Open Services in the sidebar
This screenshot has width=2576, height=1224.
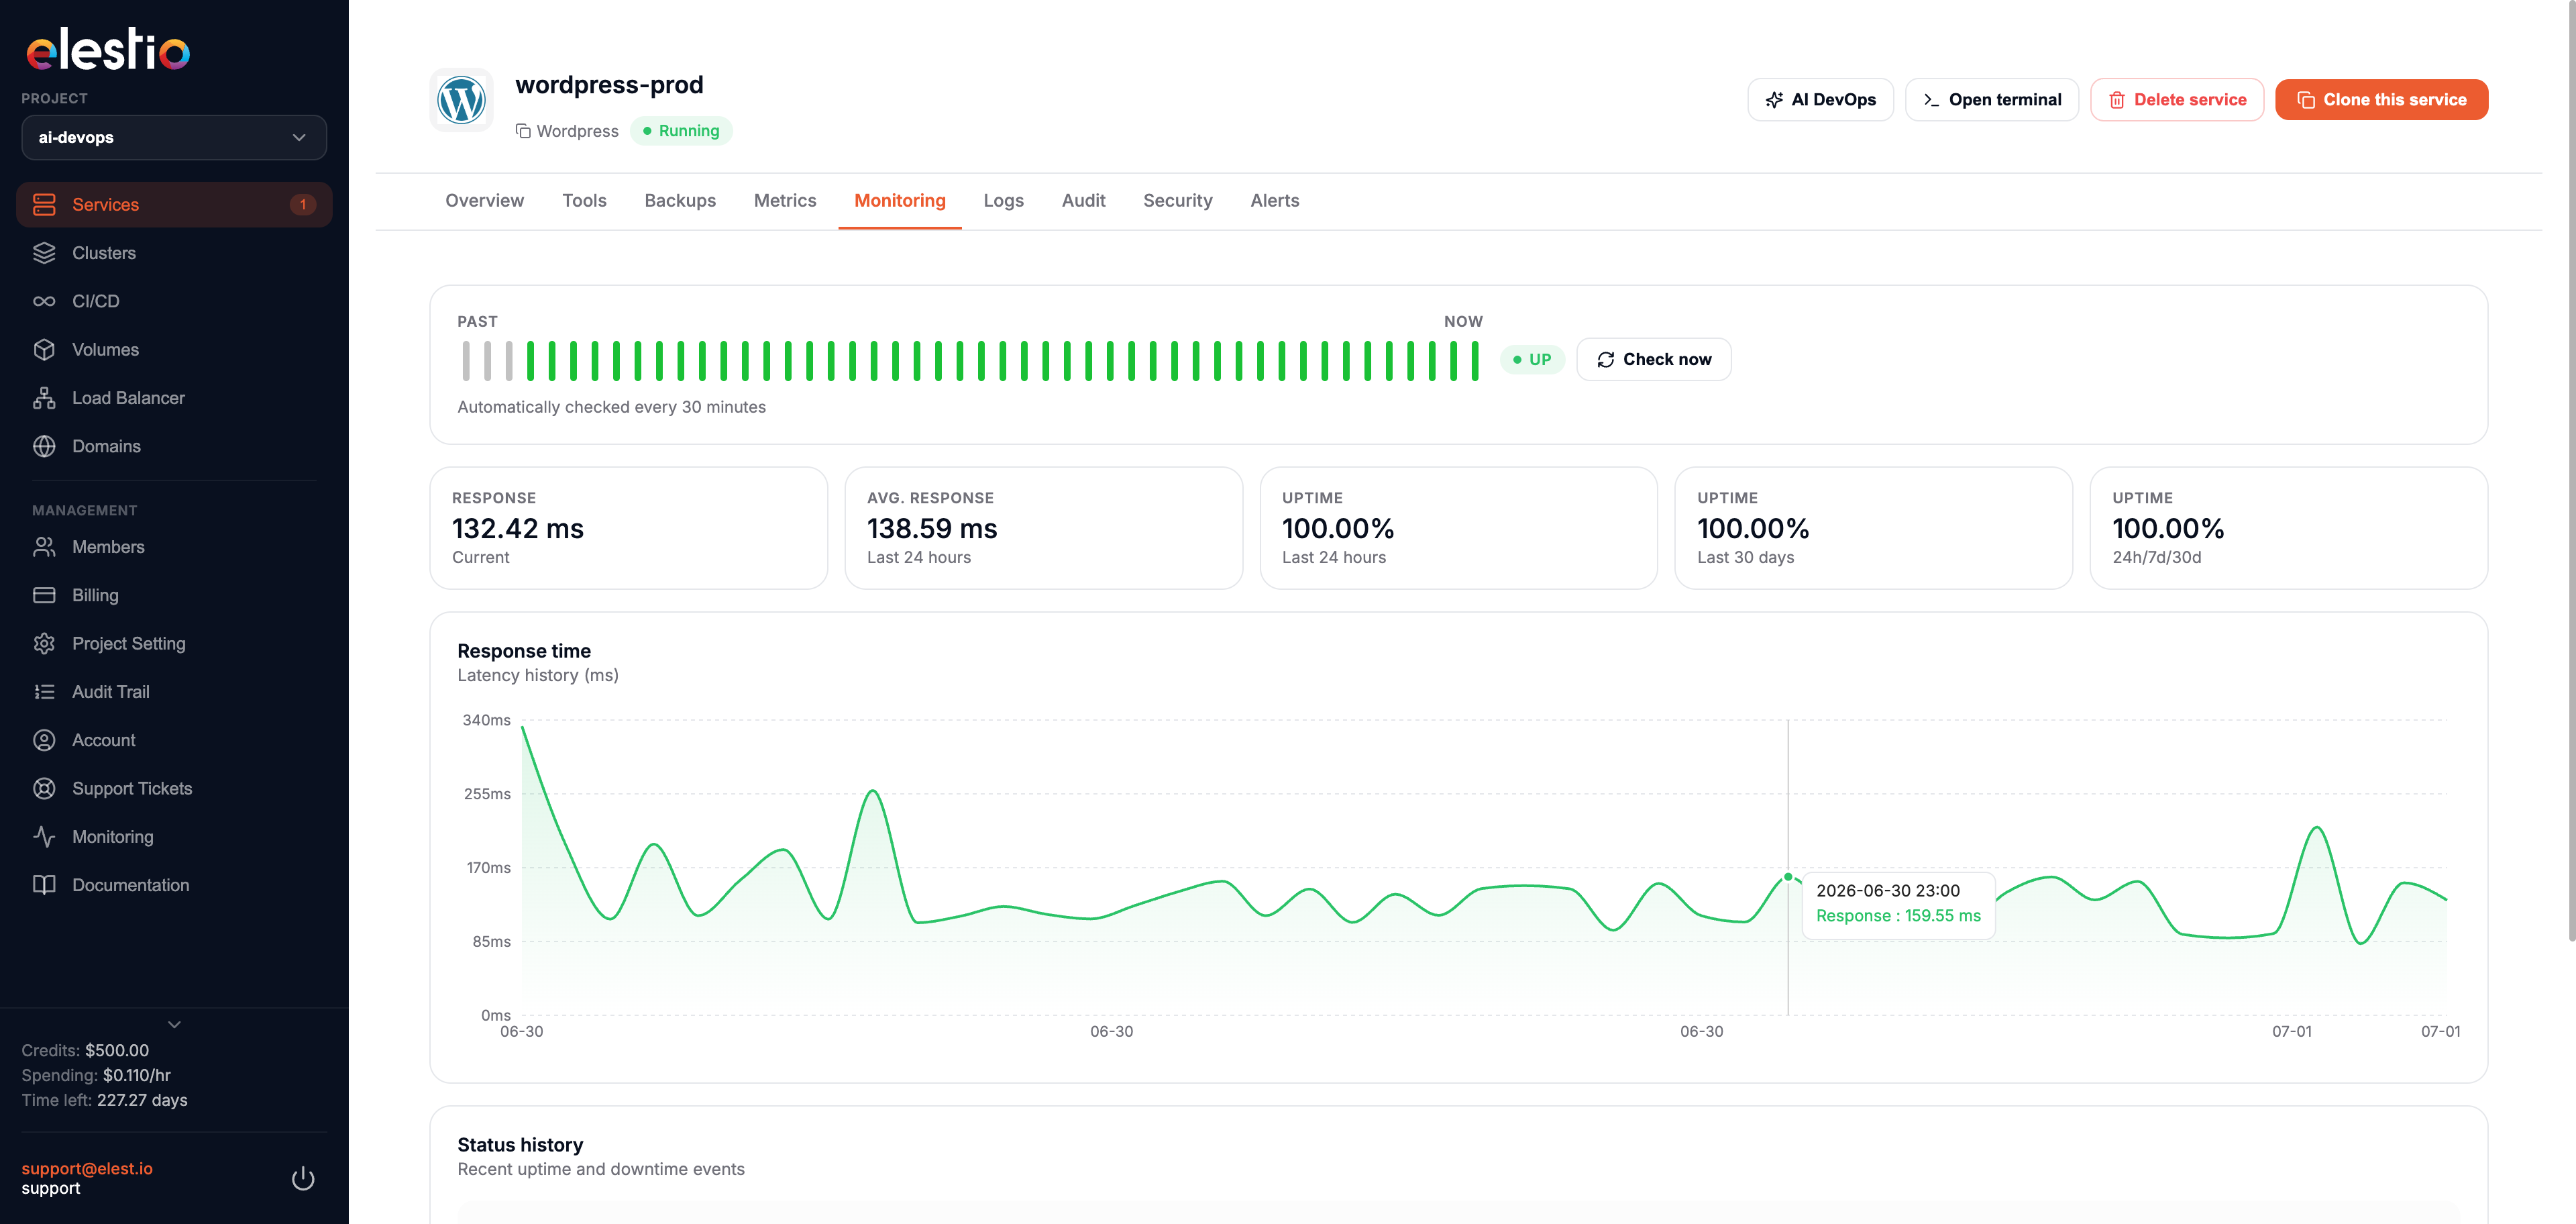174,204
